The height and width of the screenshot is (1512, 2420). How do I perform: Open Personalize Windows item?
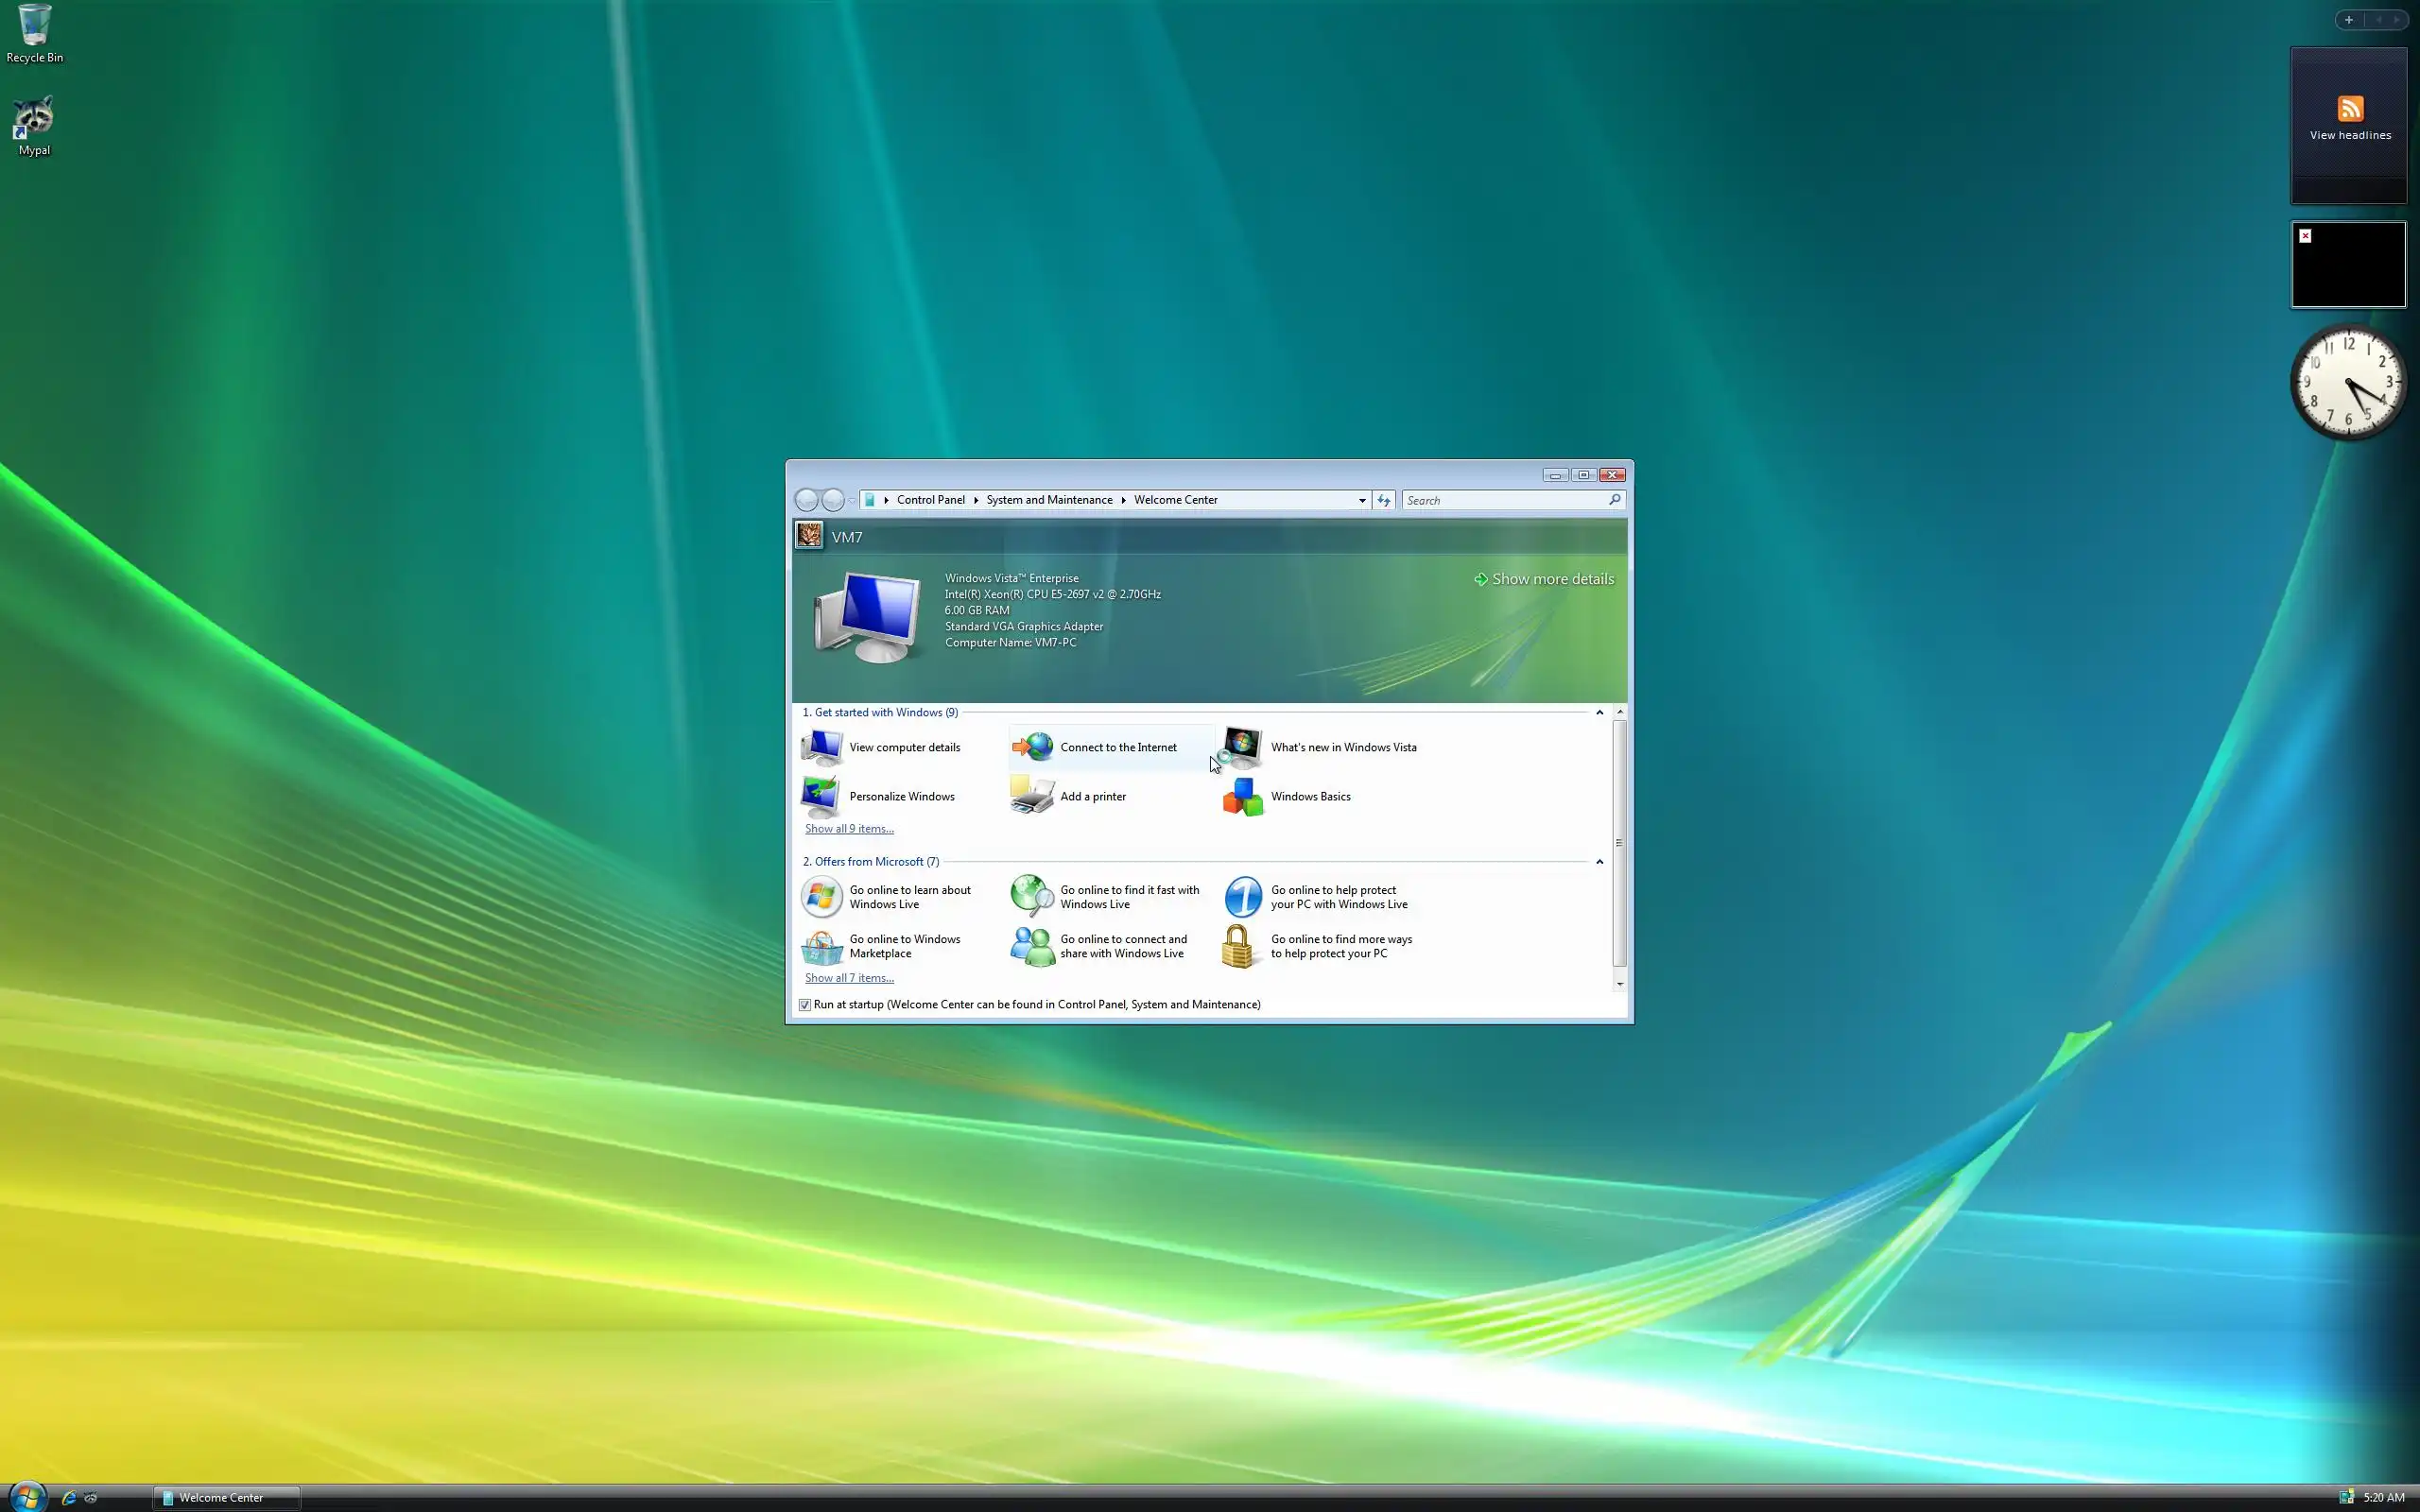[901, 797]
